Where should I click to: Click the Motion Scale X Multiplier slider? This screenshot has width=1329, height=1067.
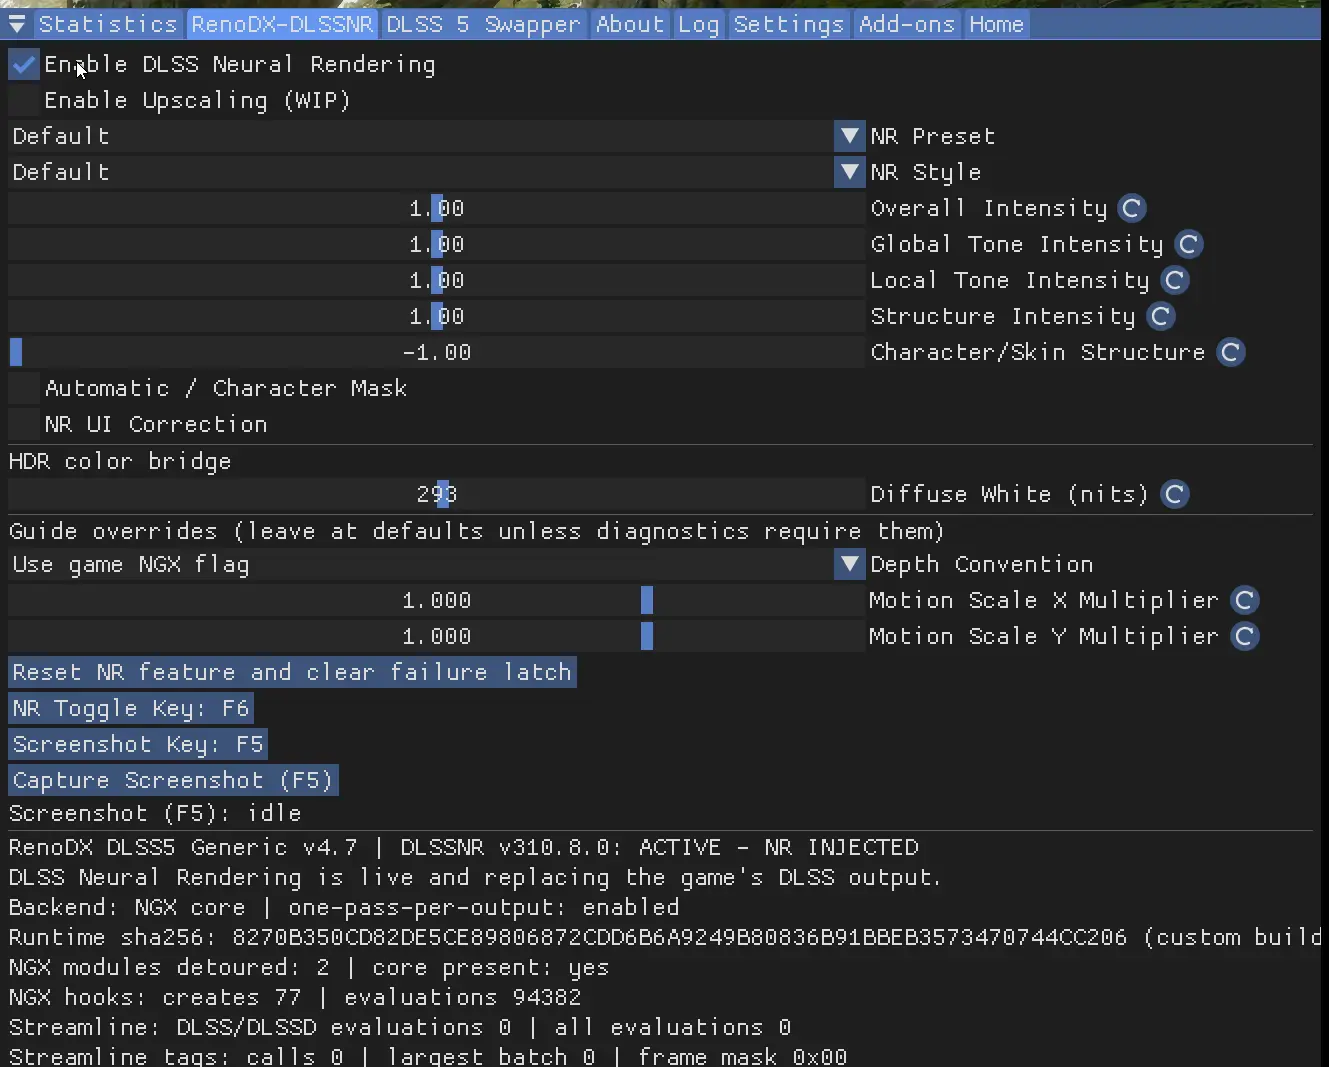pos(437,600)
